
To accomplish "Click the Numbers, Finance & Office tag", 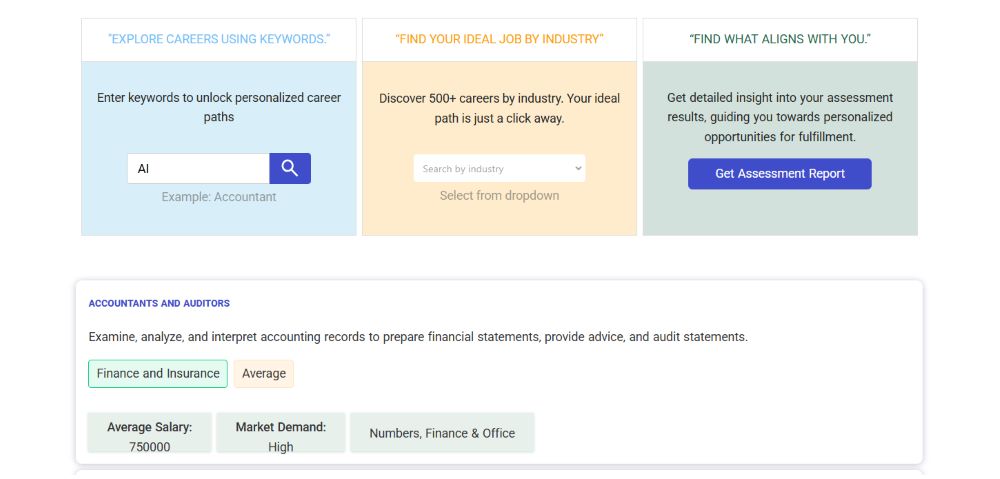I will (x=442, y=434).
